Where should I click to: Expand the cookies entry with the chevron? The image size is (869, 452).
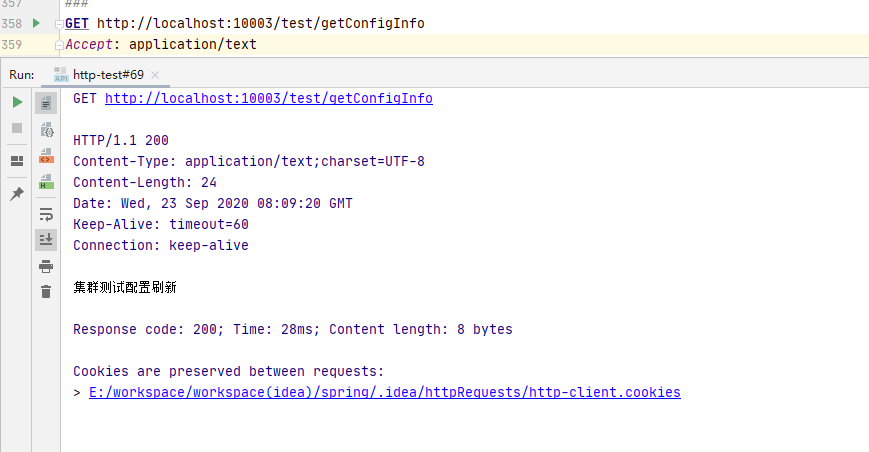point(77,392)
